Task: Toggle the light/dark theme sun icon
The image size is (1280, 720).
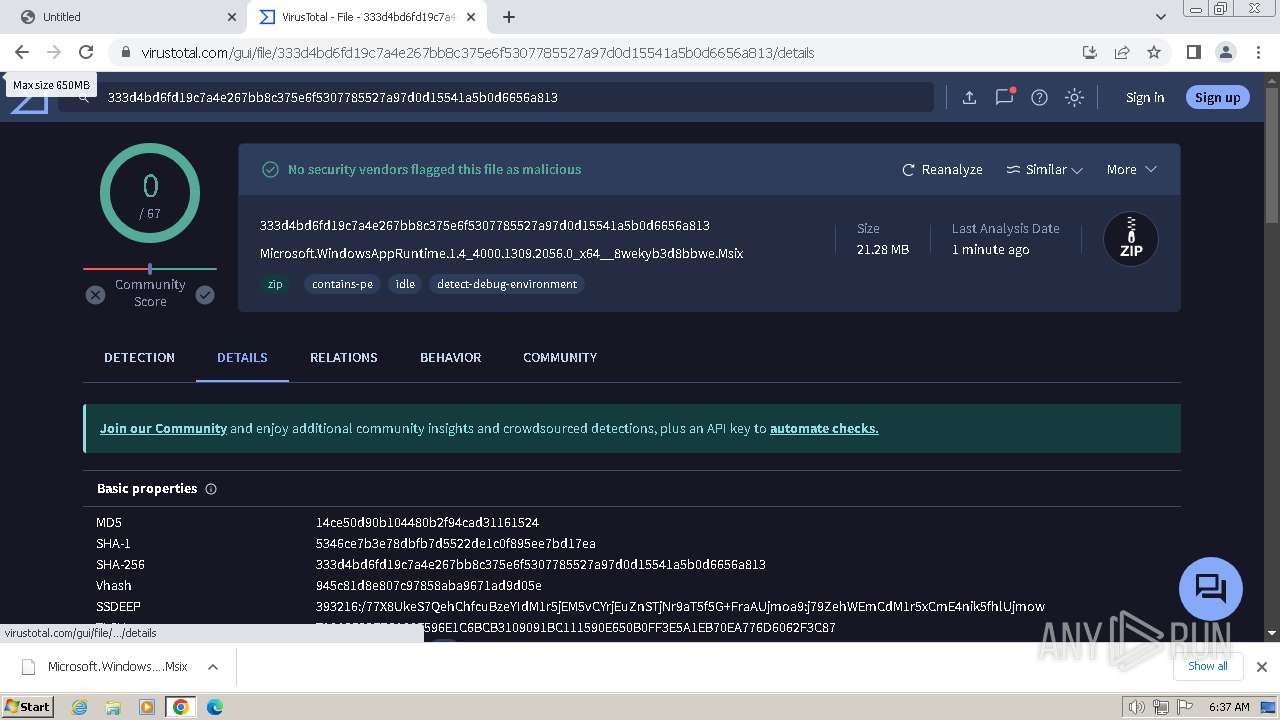Action: tap(1074, 97)
